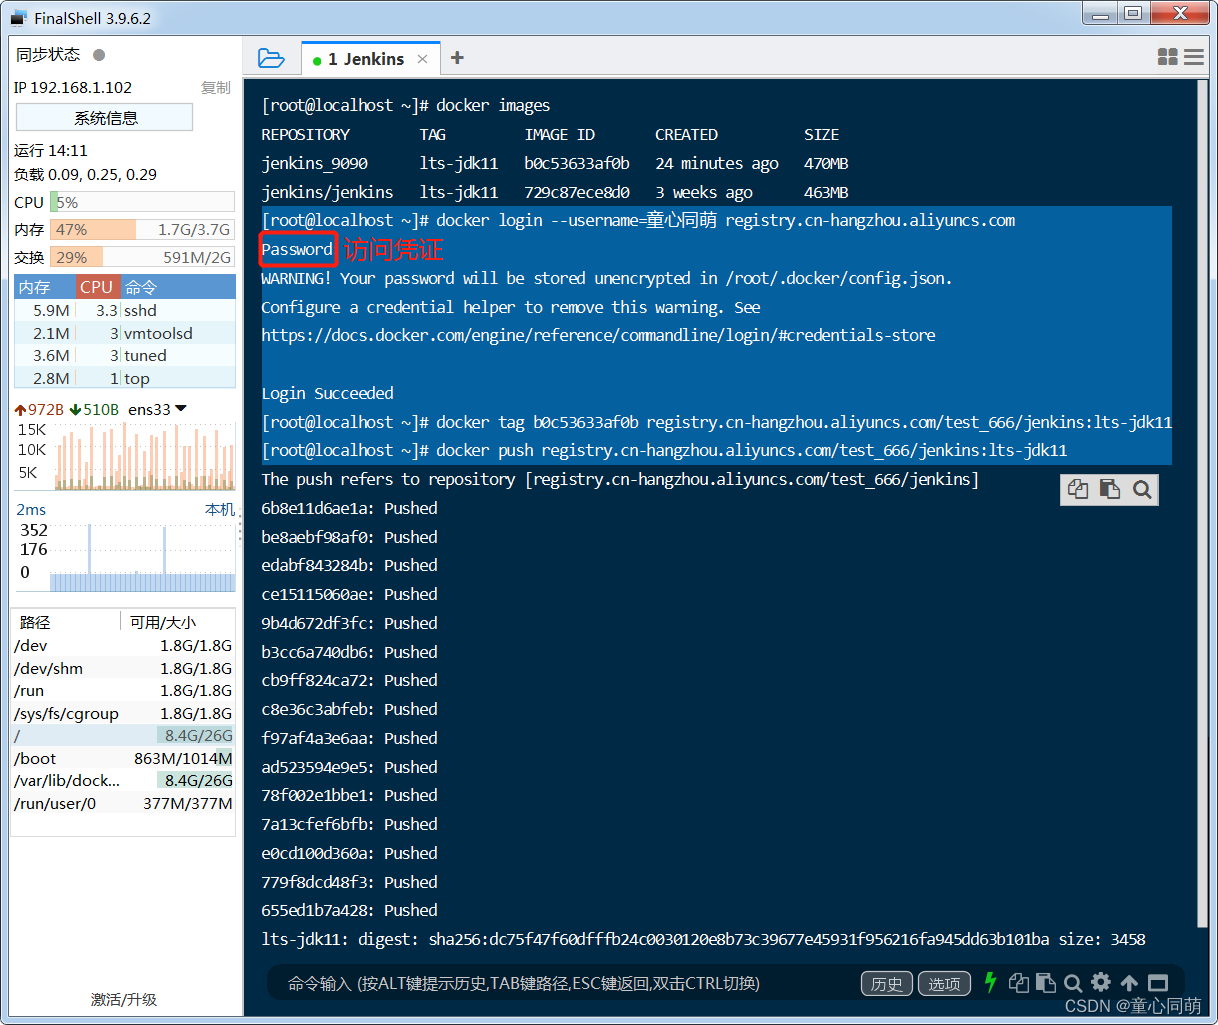The image size is (1218, 1025).
Task: Select the CPU process column tab
Action: pyautogui.click(x=98, y=287)
